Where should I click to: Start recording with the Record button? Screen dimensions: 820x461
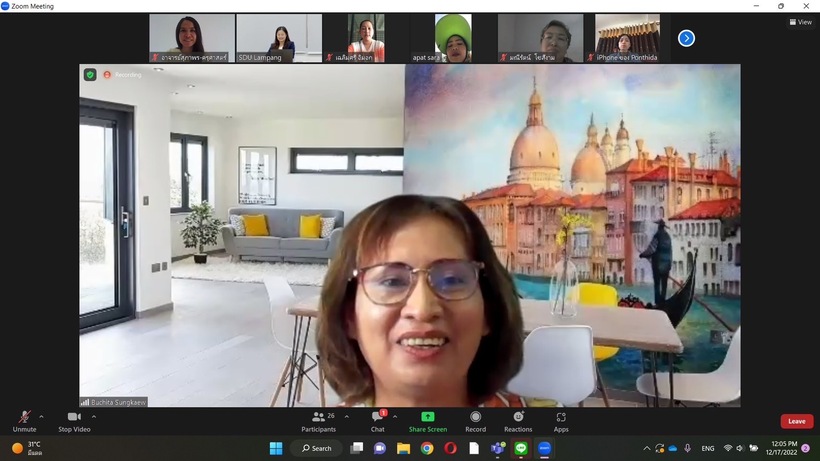coord(475,421)
